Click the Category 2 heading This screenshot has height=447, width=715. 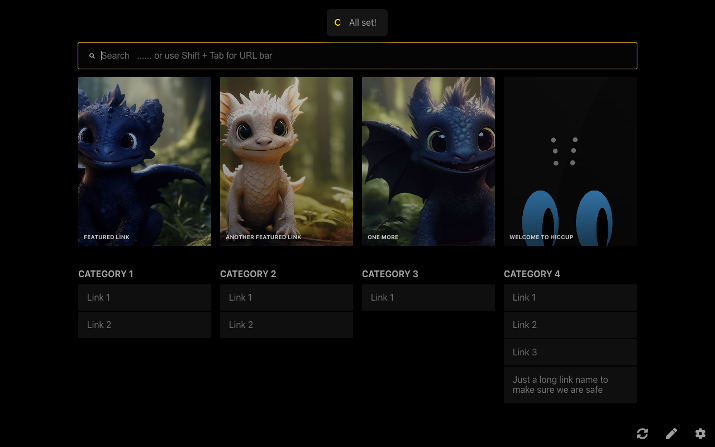pos(248,274)
